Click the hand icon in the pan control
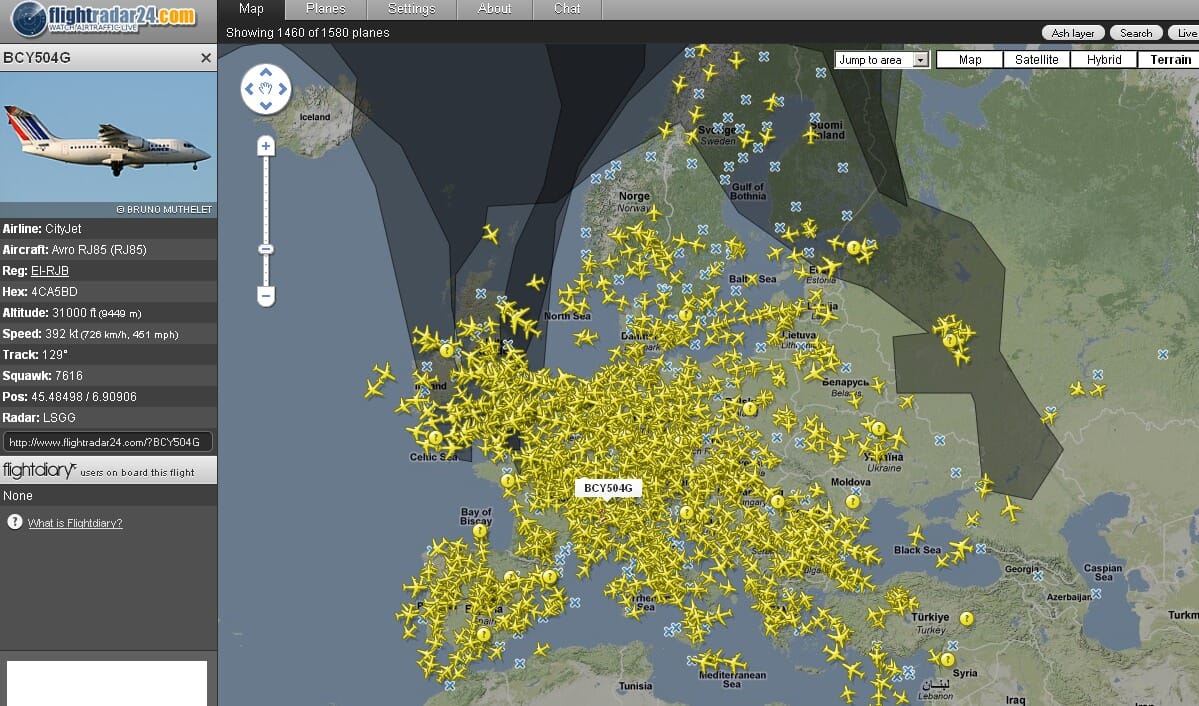 (266, 89)
